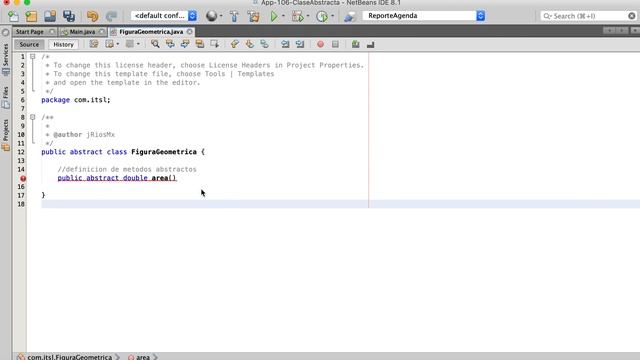Expand the Profile Project dropdown arrow
640x360 pixels.
pos(332,16)
